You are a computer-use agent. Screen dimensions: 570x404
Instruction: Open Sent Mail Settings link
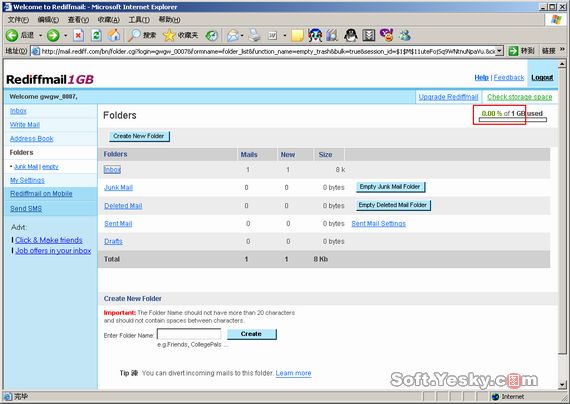coord(378,224)
